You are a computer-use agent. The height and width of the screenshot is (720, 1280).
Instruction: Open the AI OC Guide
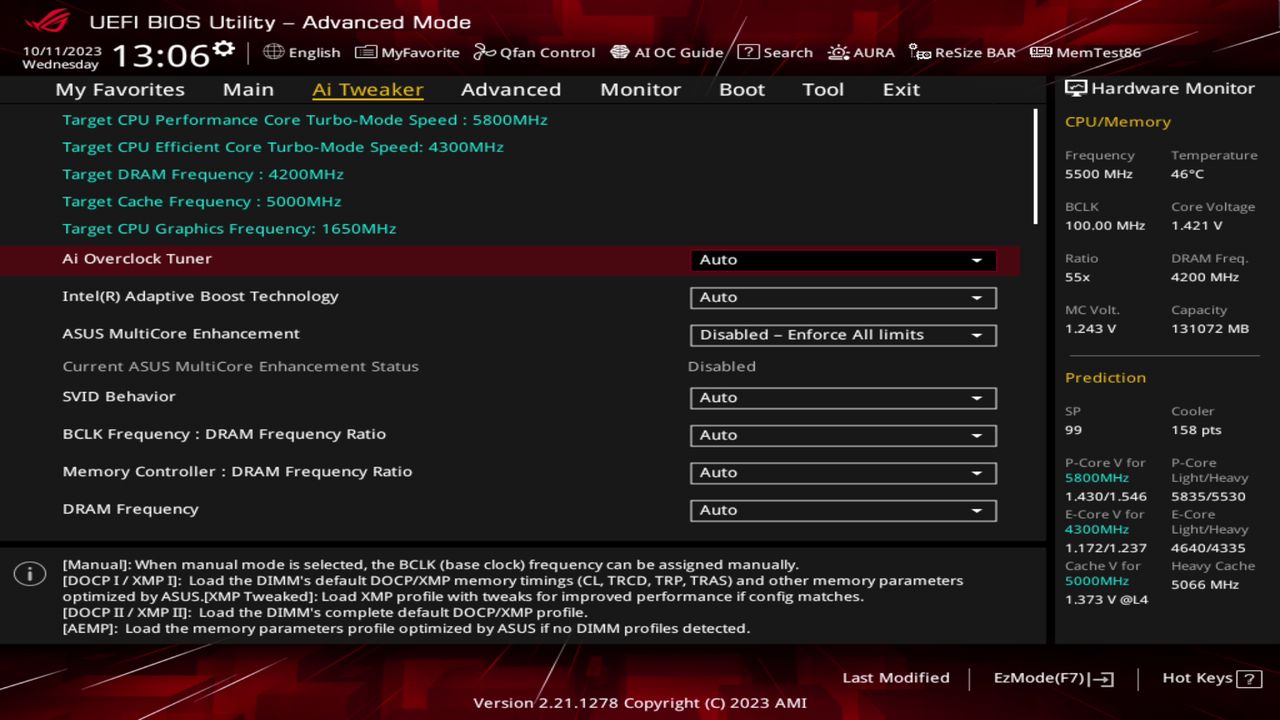tap(666, 52)
